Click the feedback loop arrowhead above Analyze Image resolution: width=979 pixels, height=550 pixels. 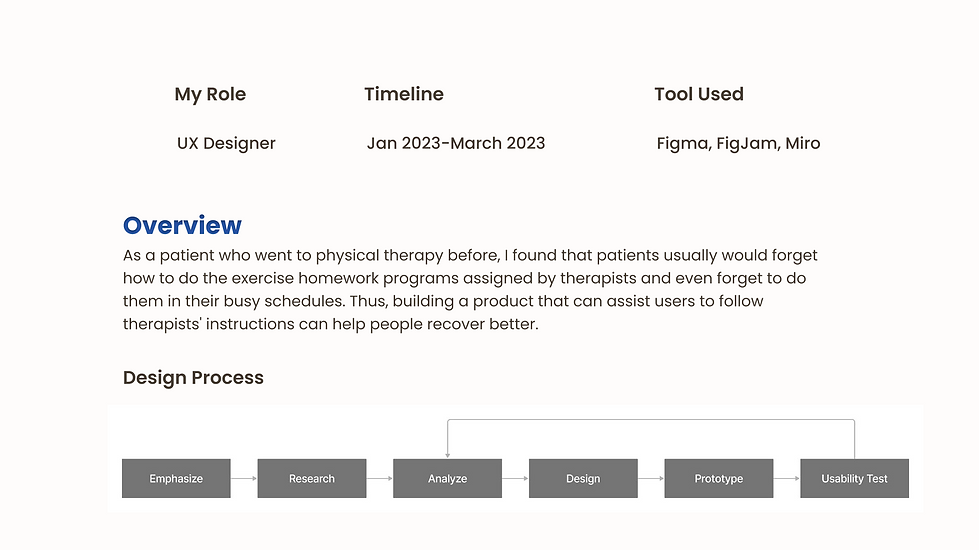(448, 454)
